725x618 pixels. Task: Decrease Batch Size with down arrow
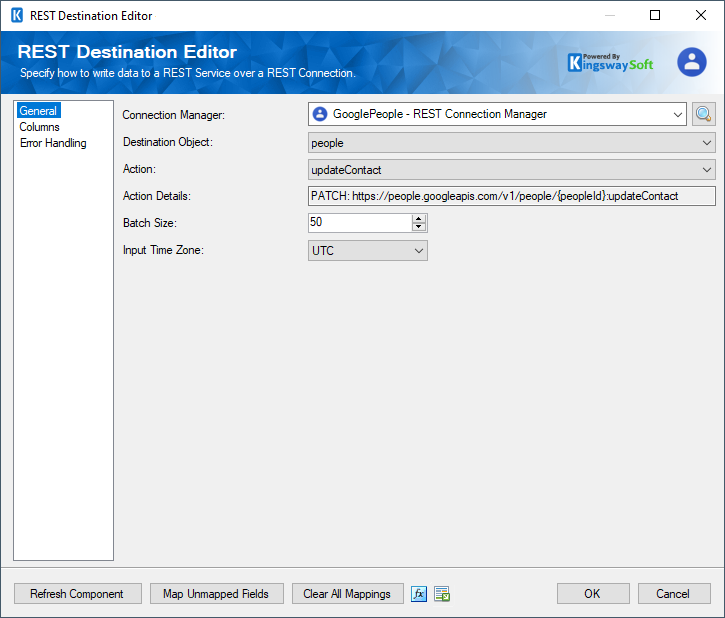tap(419, 227)
